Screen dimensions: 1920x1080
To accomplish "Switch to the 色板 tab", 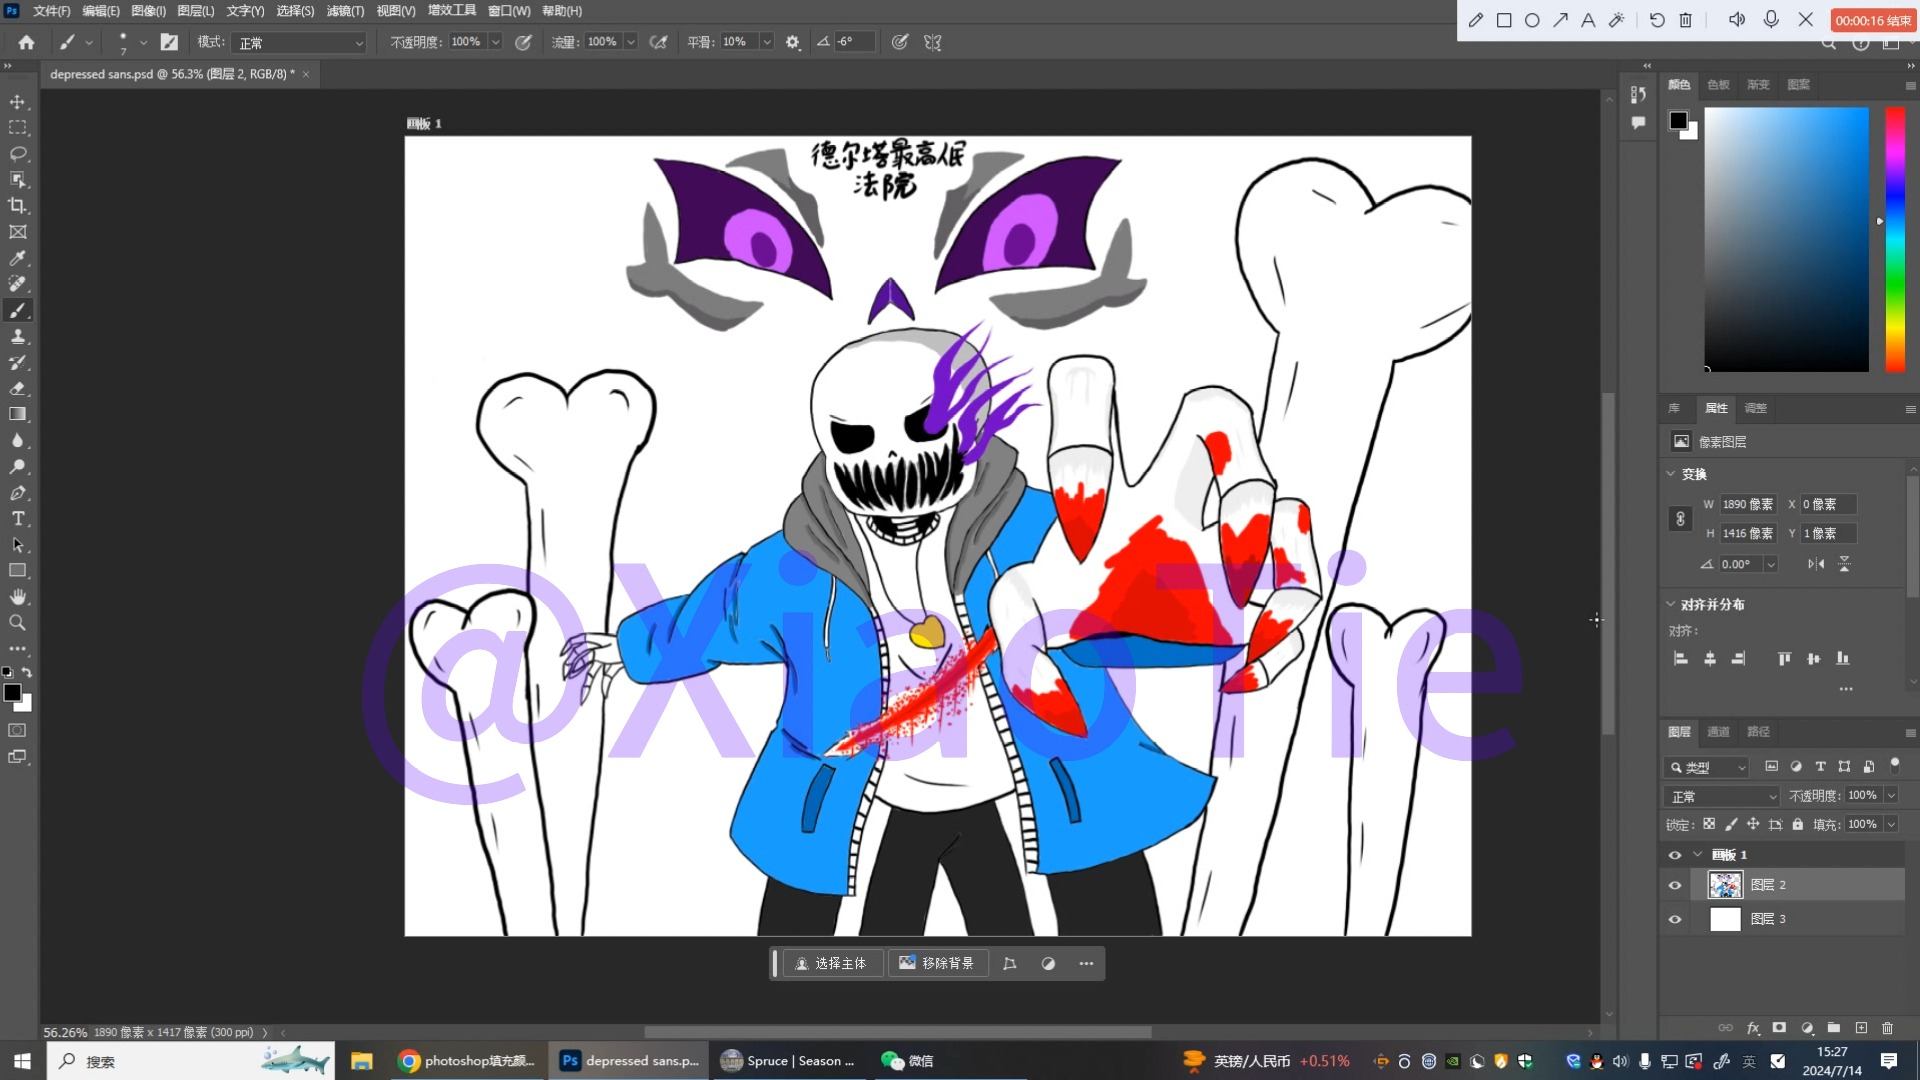I will [x=1718, y=84].
